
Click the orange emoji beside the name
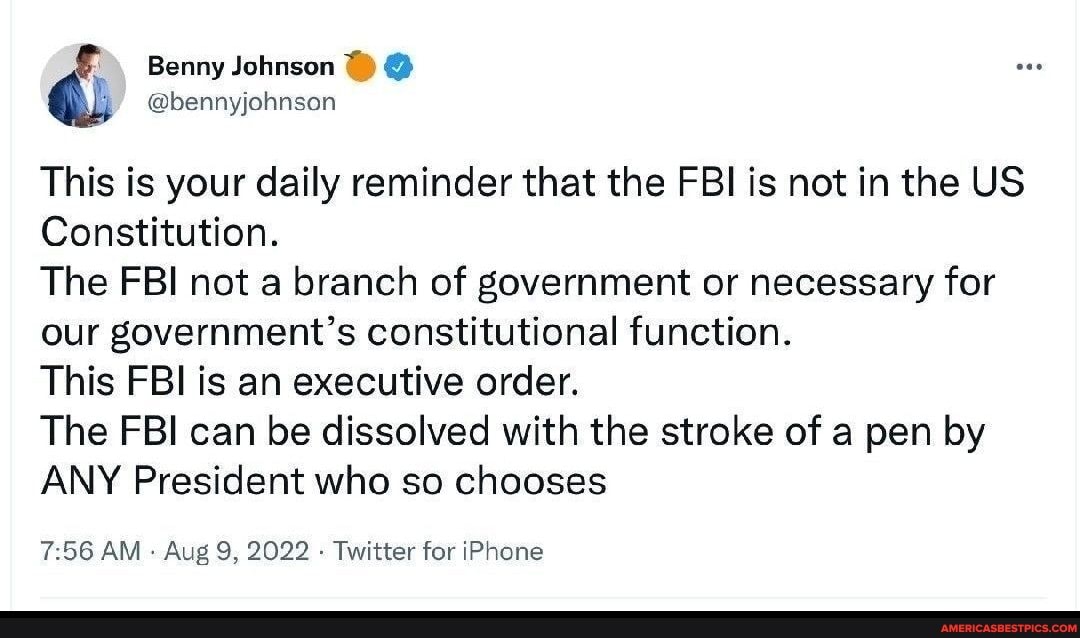pos(359,66)
